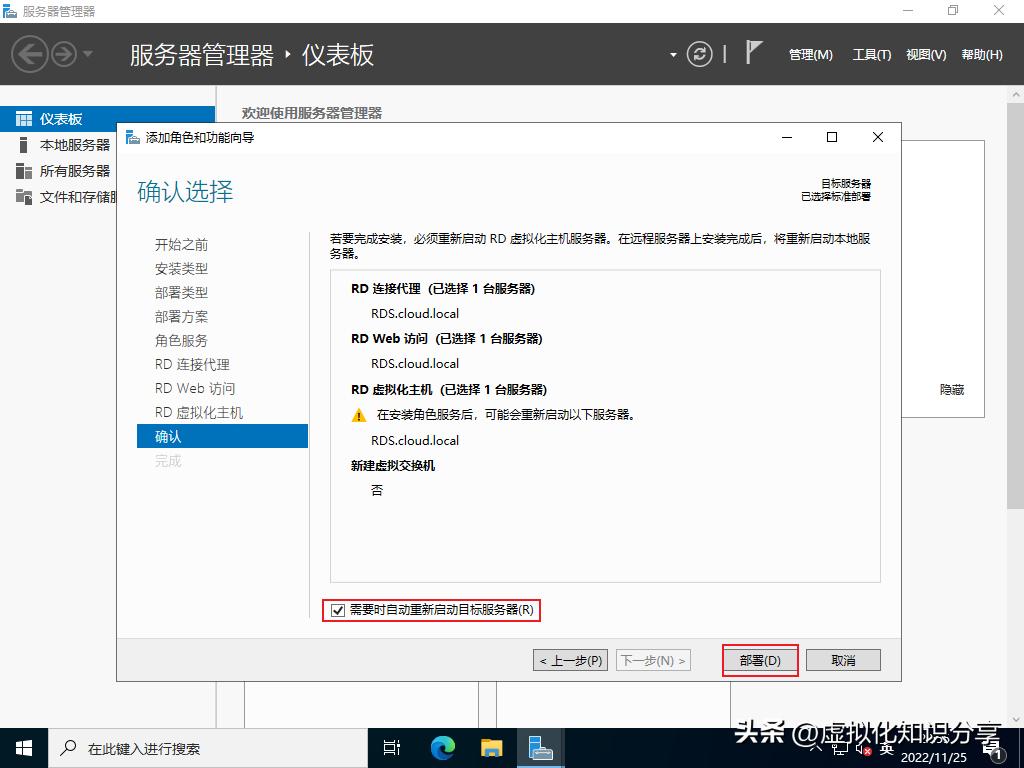Click the Server Manager back navigation arrow
This screenshot has width=1024, height=768.
(30, 54)
